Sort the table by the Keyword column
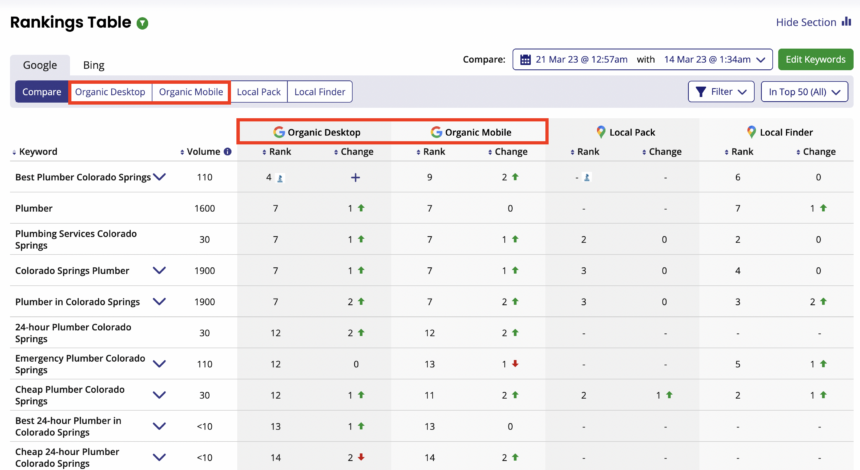 click(x=36, y=152)
